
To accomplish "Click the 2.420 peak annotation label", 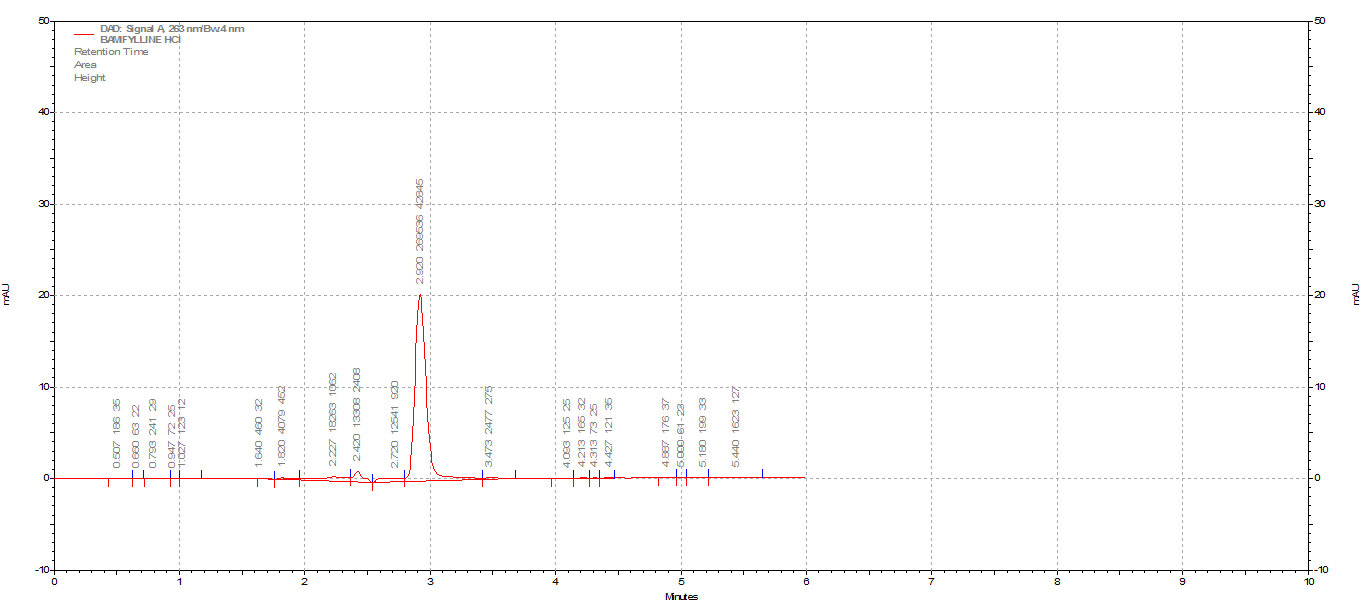I will (357, 417).
